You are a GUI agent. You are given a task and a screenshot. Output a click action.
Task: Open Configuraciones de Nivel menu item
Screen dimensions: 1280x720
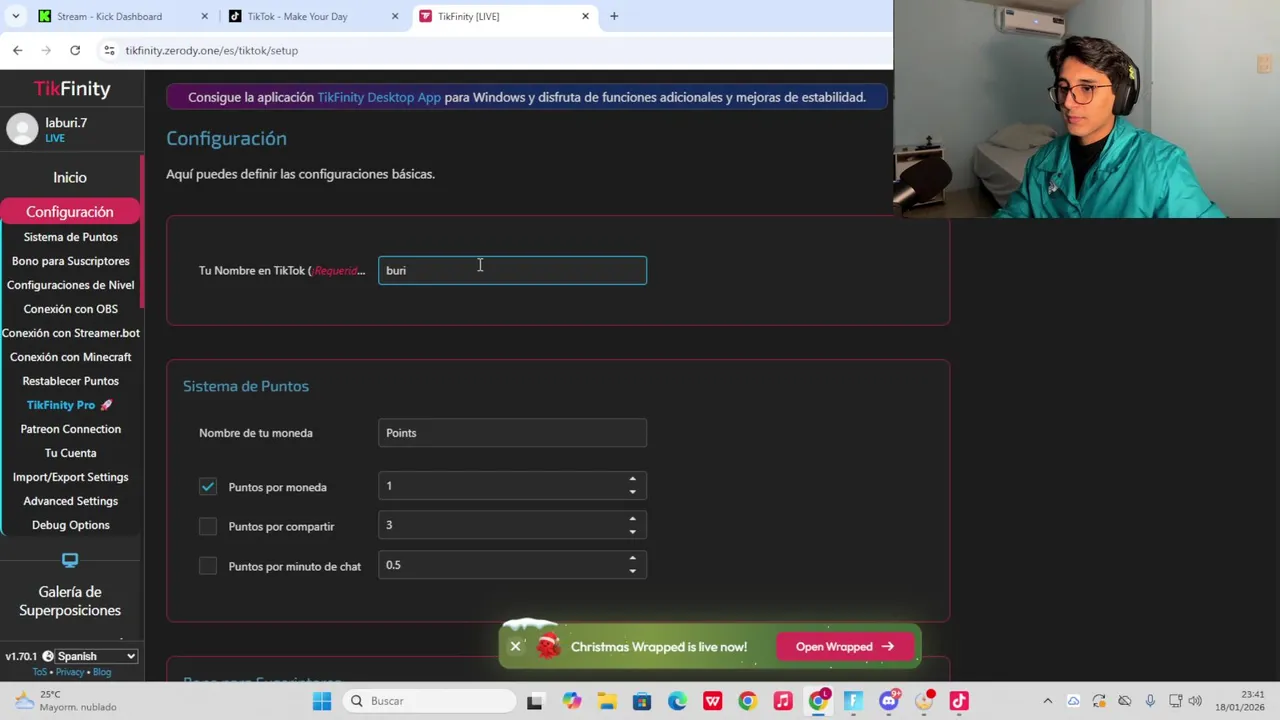click(70, 285)
